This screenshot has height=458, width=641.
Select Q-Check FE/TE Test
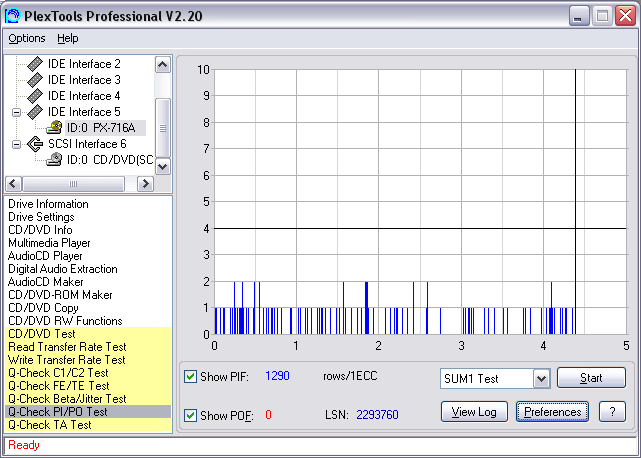88,386
